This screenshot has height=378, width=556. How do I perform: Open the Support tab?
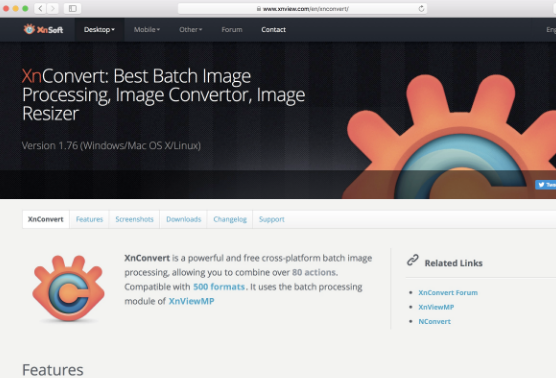point(272,219)
